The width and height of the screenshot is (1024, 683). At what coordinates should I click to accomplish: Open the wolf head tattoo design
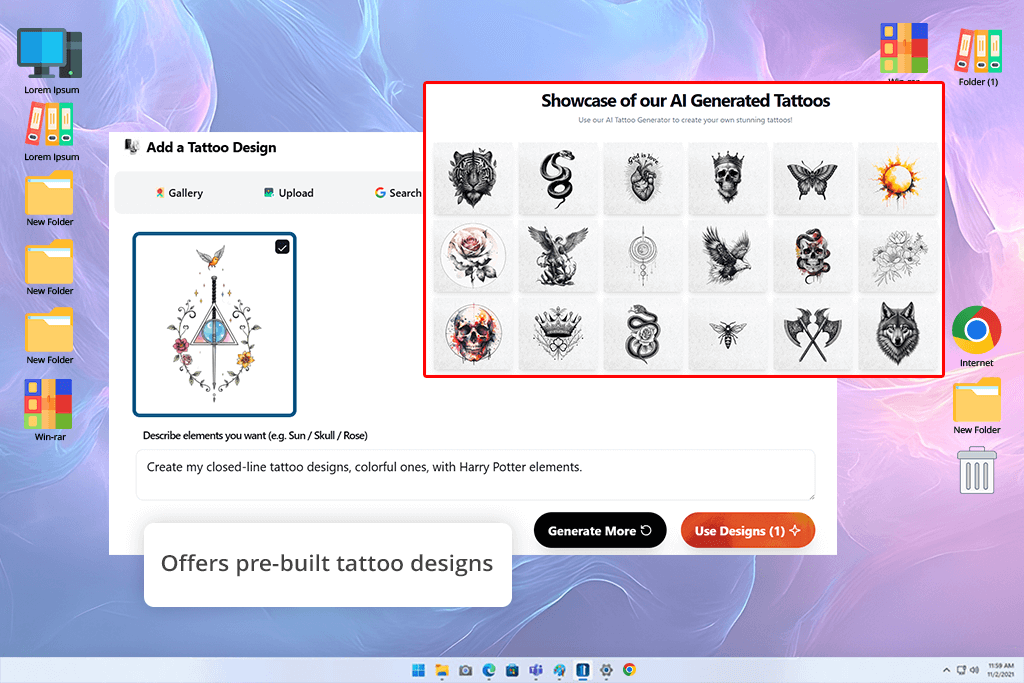[x=897, y=334]
